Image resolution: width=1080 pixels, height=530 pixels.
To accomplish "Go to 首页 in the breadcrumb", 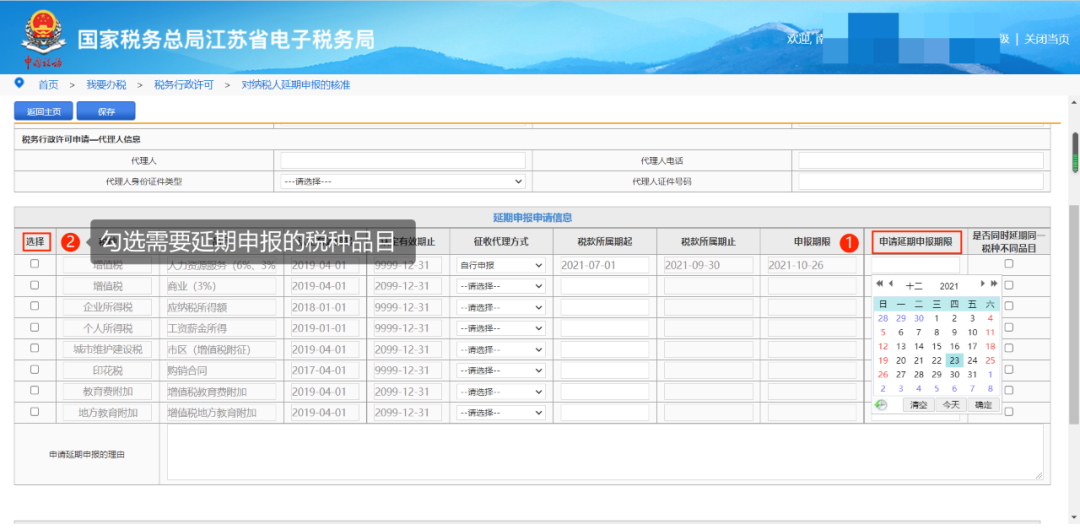I will (48, 85).
